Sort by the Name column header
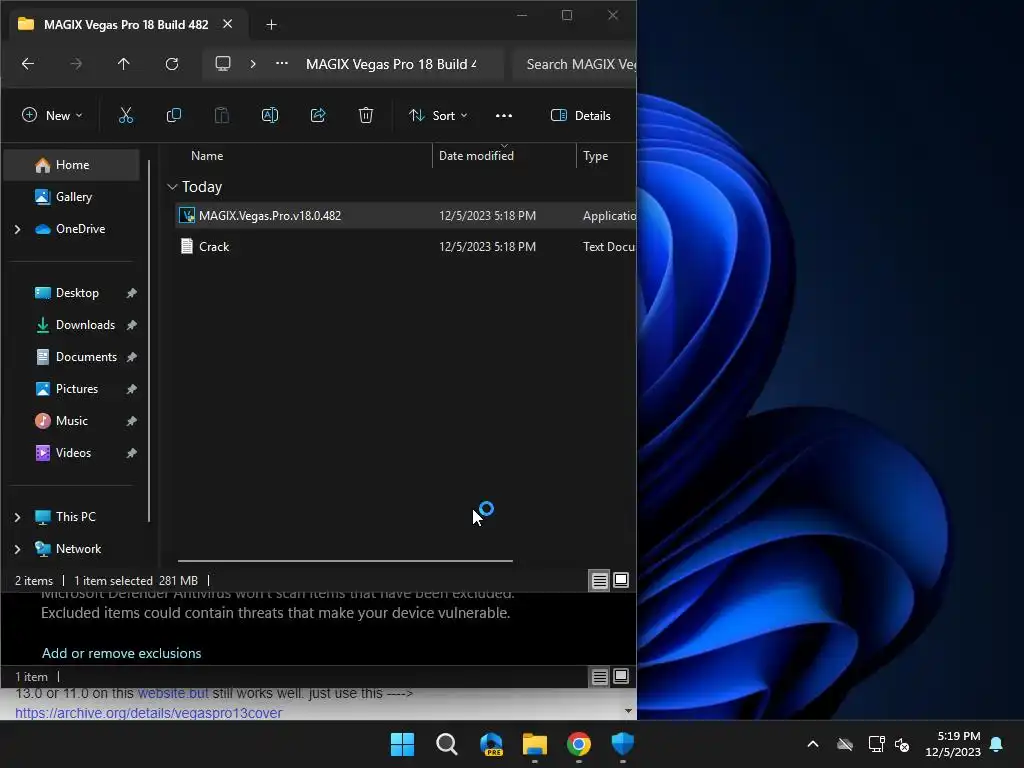The width and height of the screenshot is (1024, 768). 206,156
